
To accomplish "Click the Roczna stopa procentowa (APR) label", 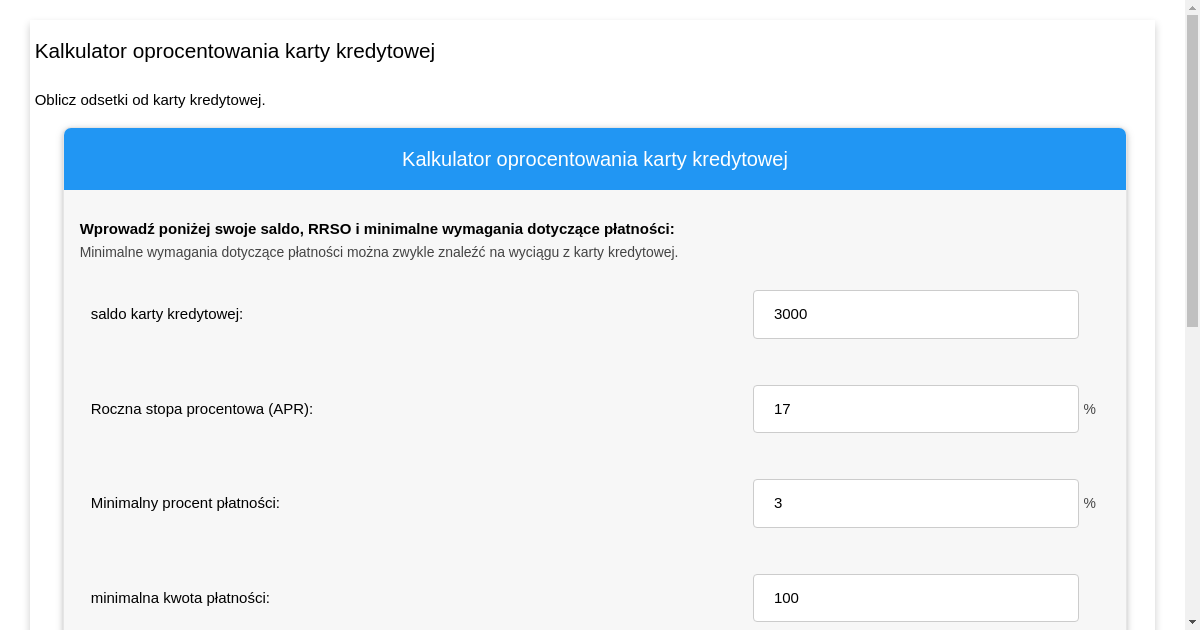I will 201,409.
